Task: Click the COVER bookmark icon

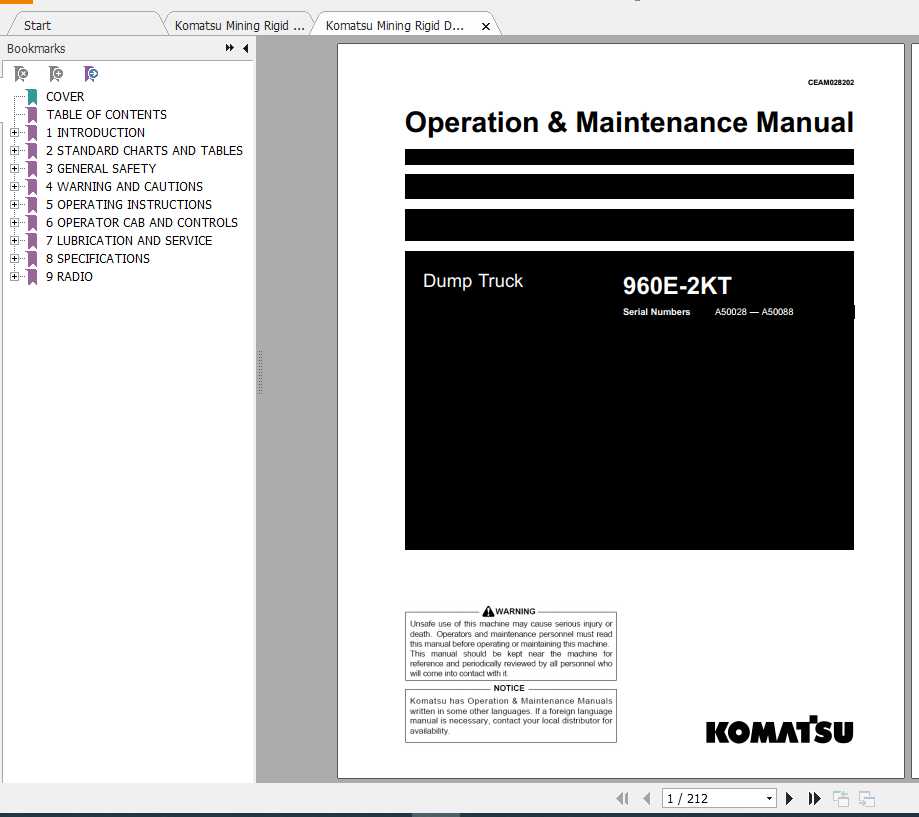Action: (x=32, y=97)
